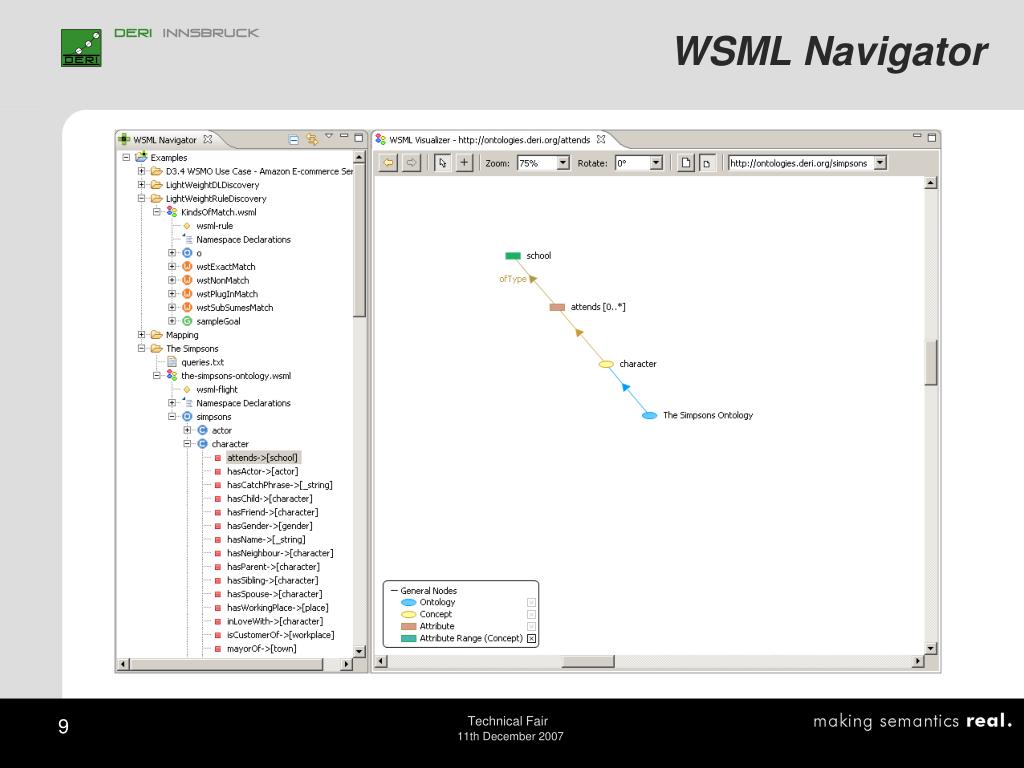This screenshot has width=1024, height=768.
Task: Collapse the LightWeightRuleDiscovery folder
Action: coord(141,199)
